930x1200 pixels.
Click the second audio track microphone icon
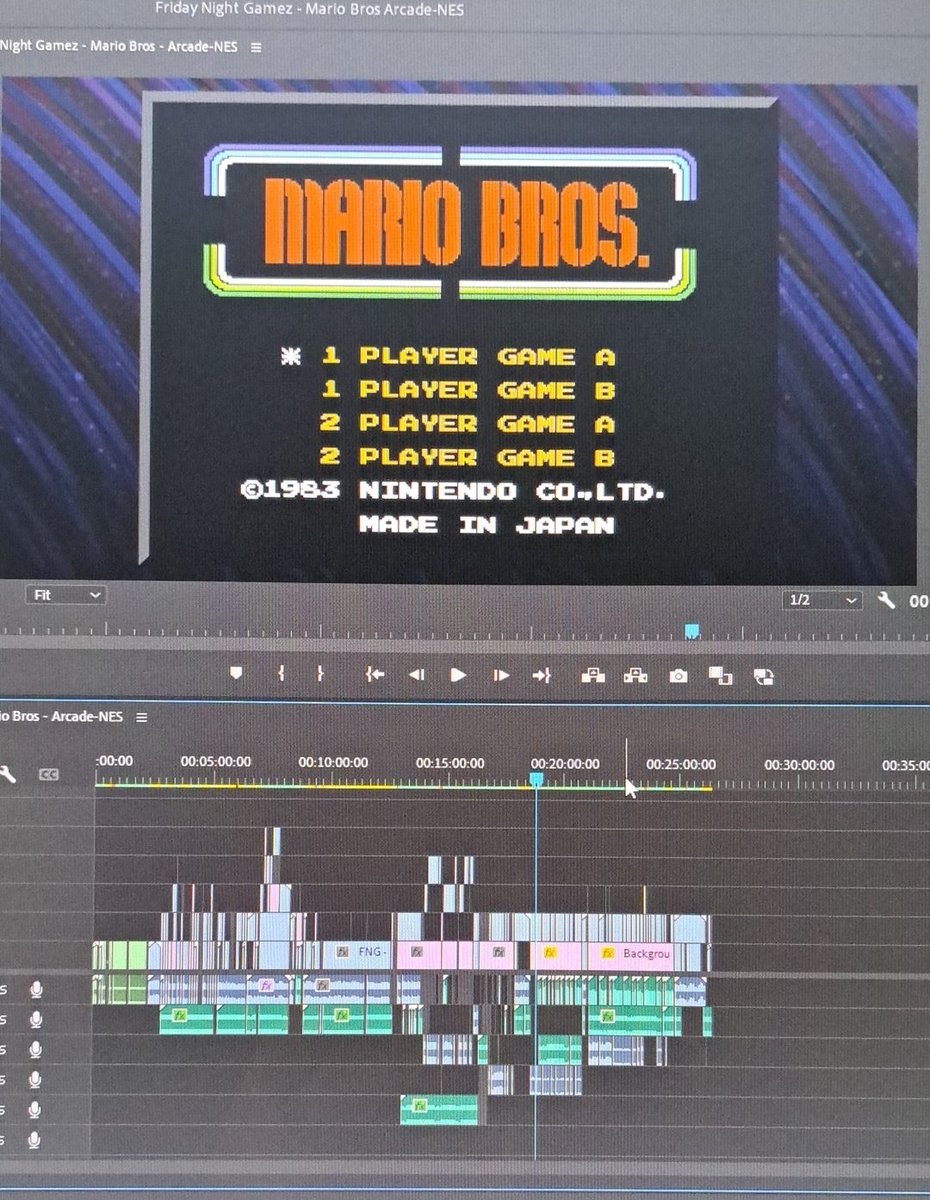[36, 1020]
